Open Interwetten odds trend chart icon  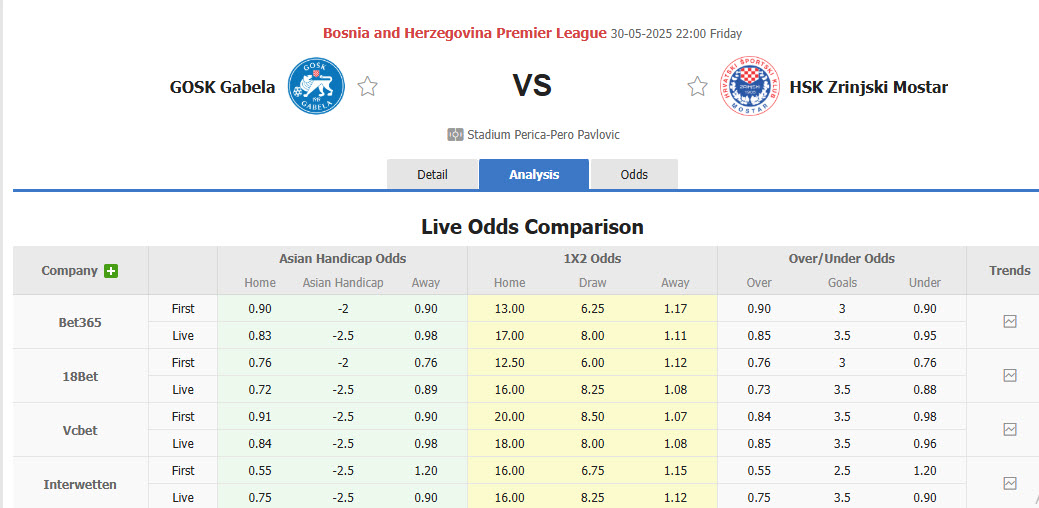(x=1010, y=484)
